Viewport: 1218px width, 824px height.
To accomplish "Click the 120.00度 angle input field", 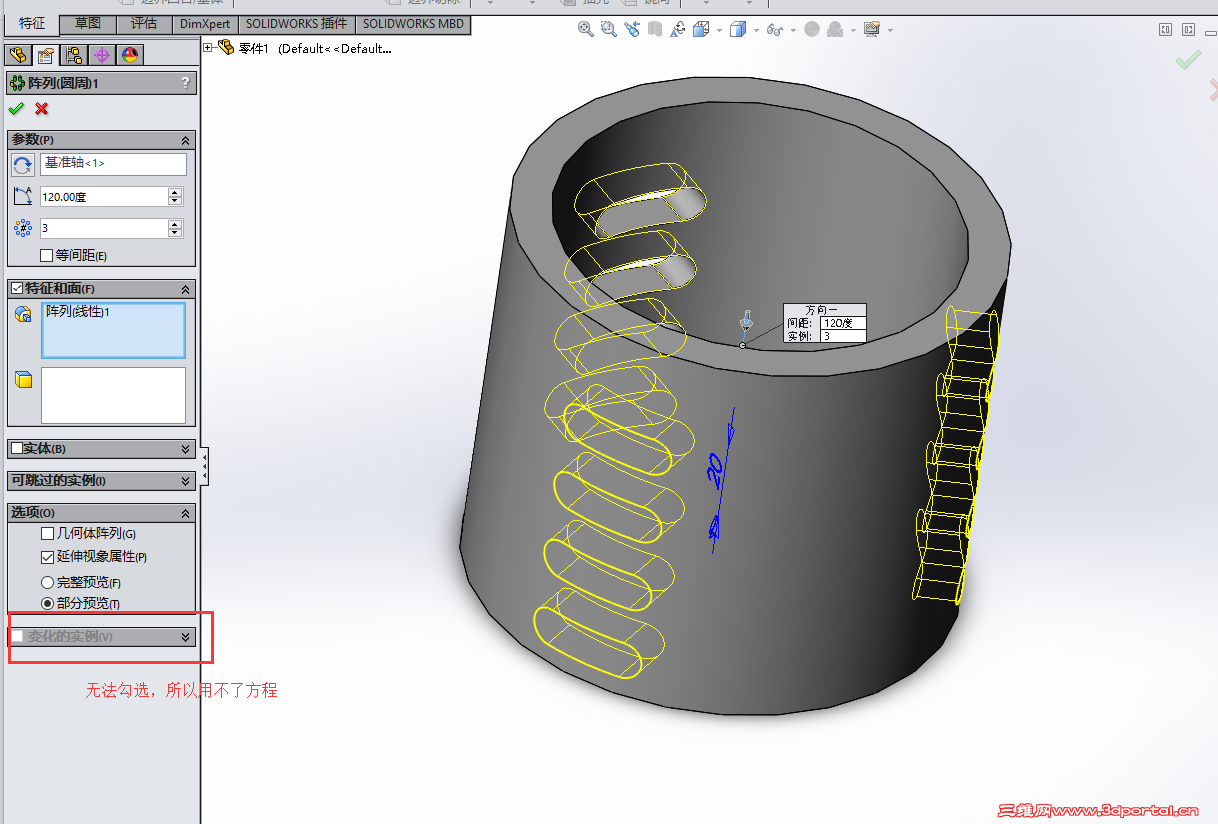I will coord(104,197).
